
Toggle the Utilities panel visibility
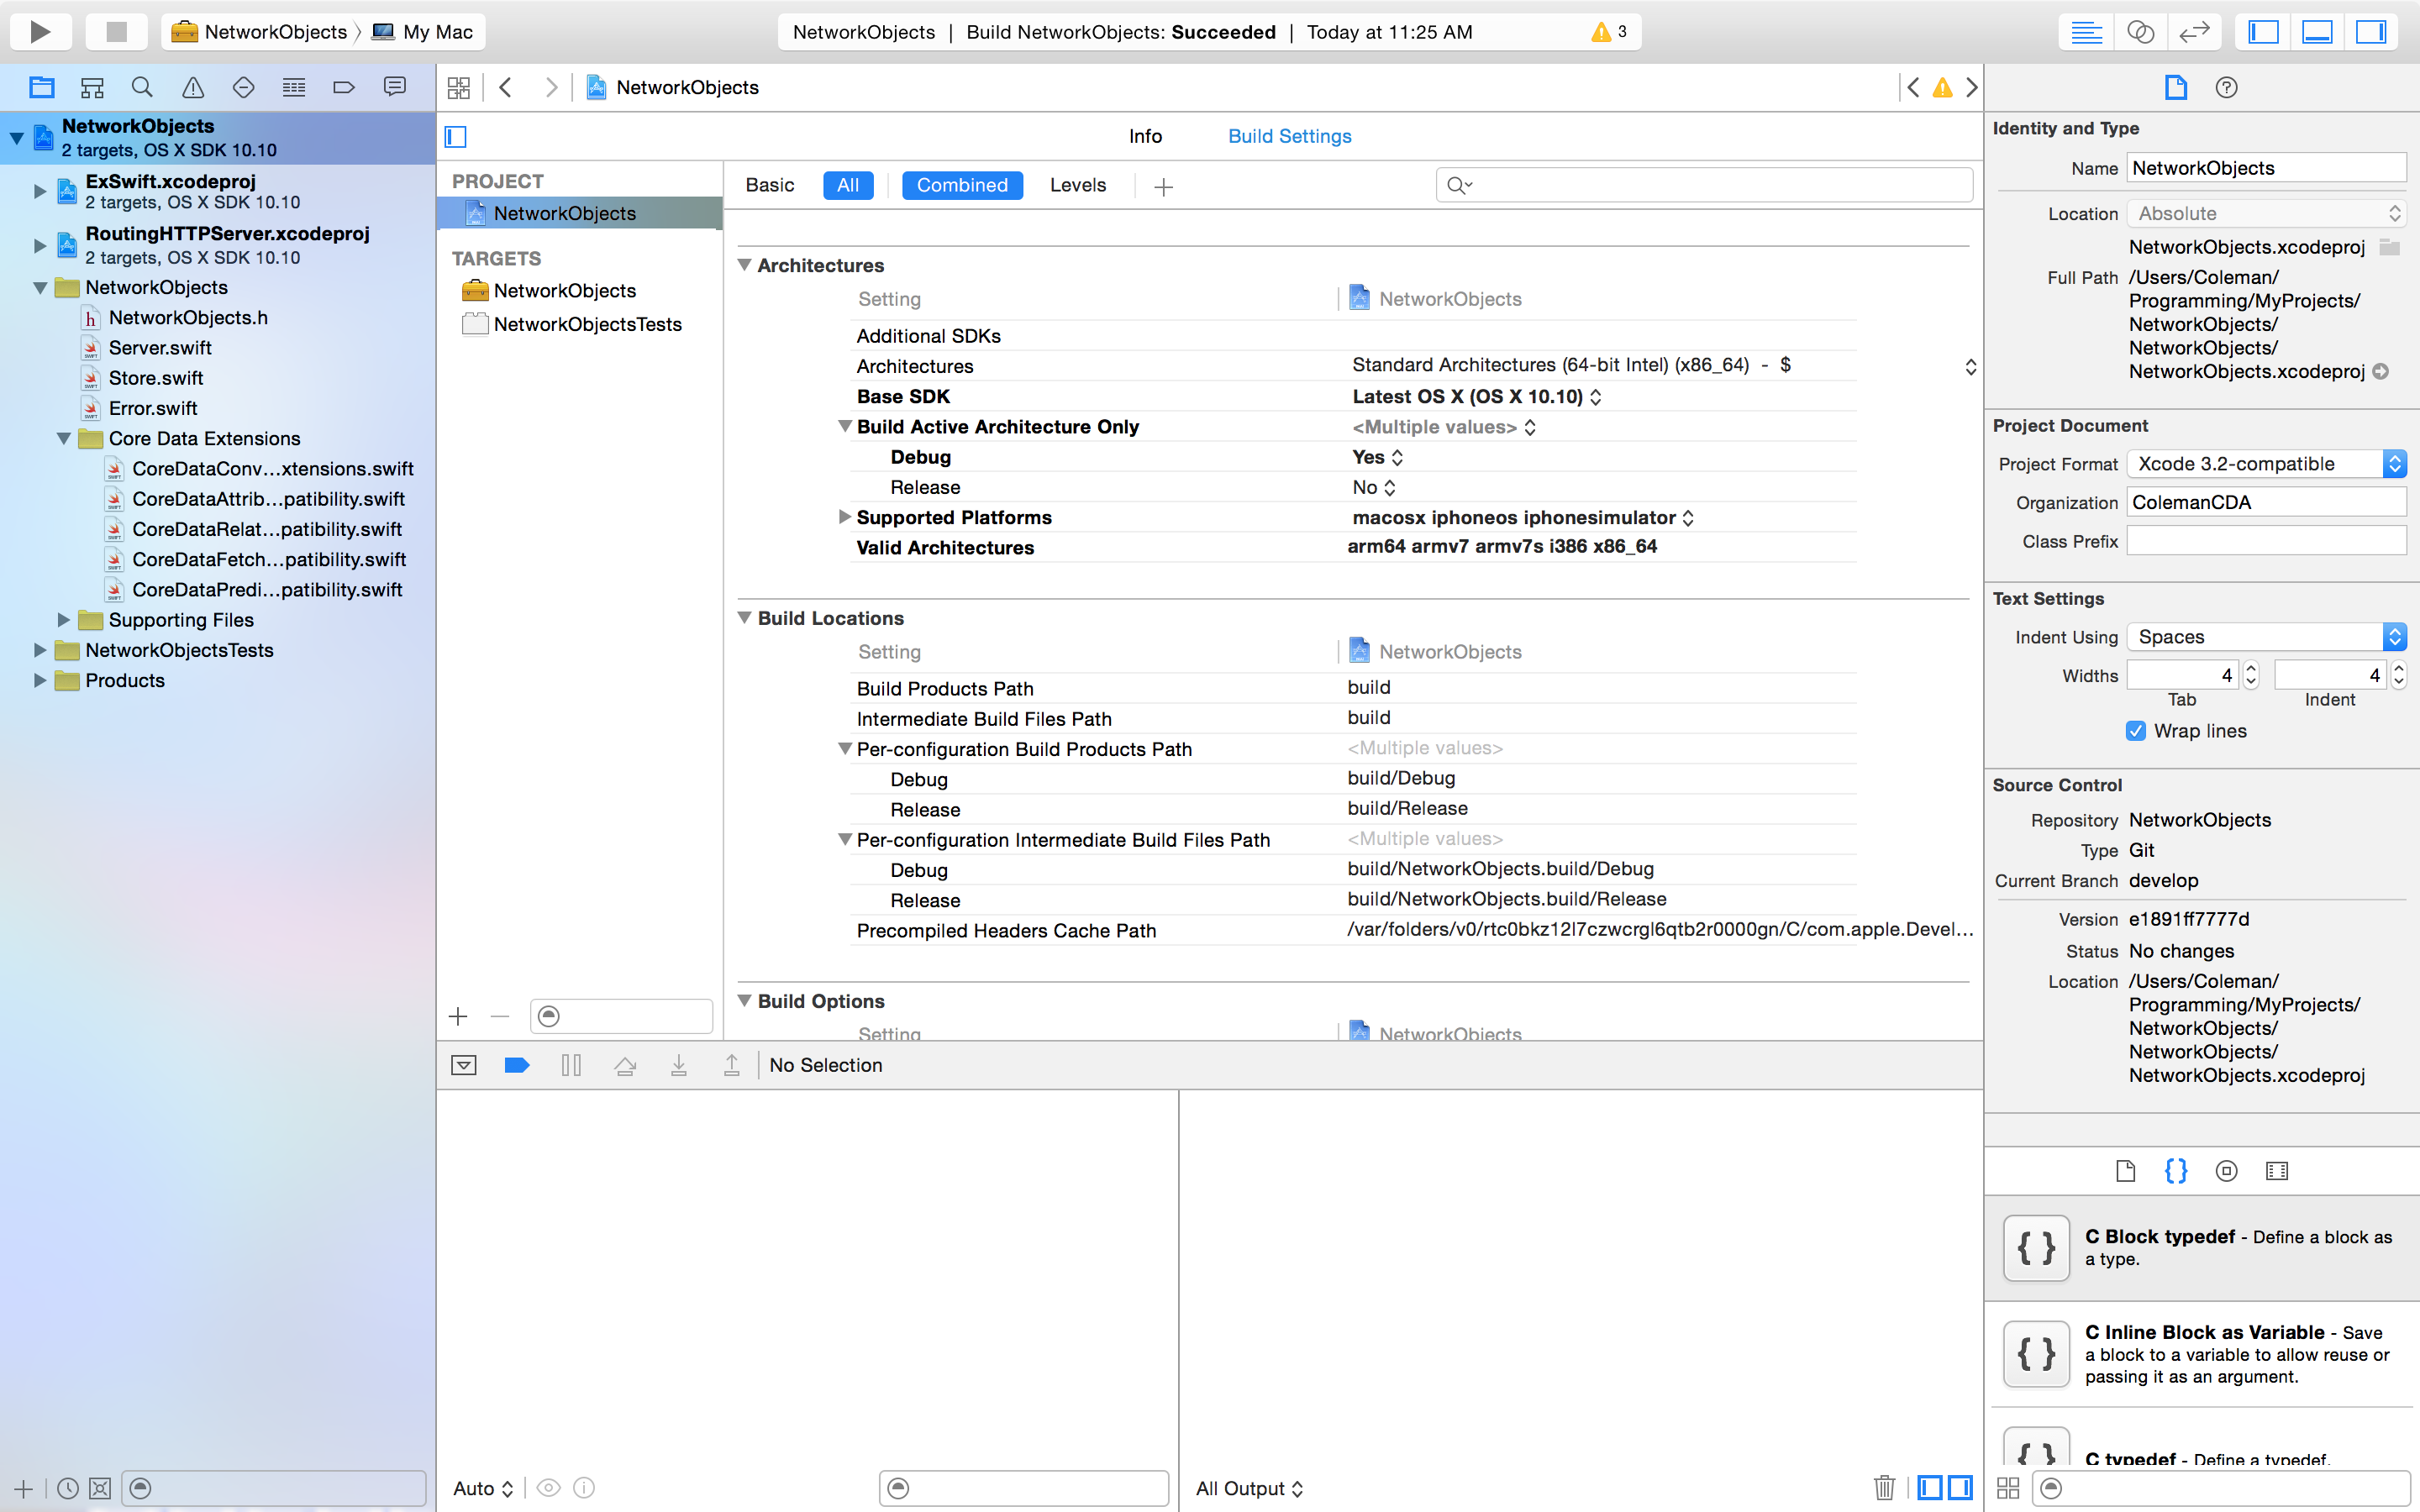point(2371,32)
